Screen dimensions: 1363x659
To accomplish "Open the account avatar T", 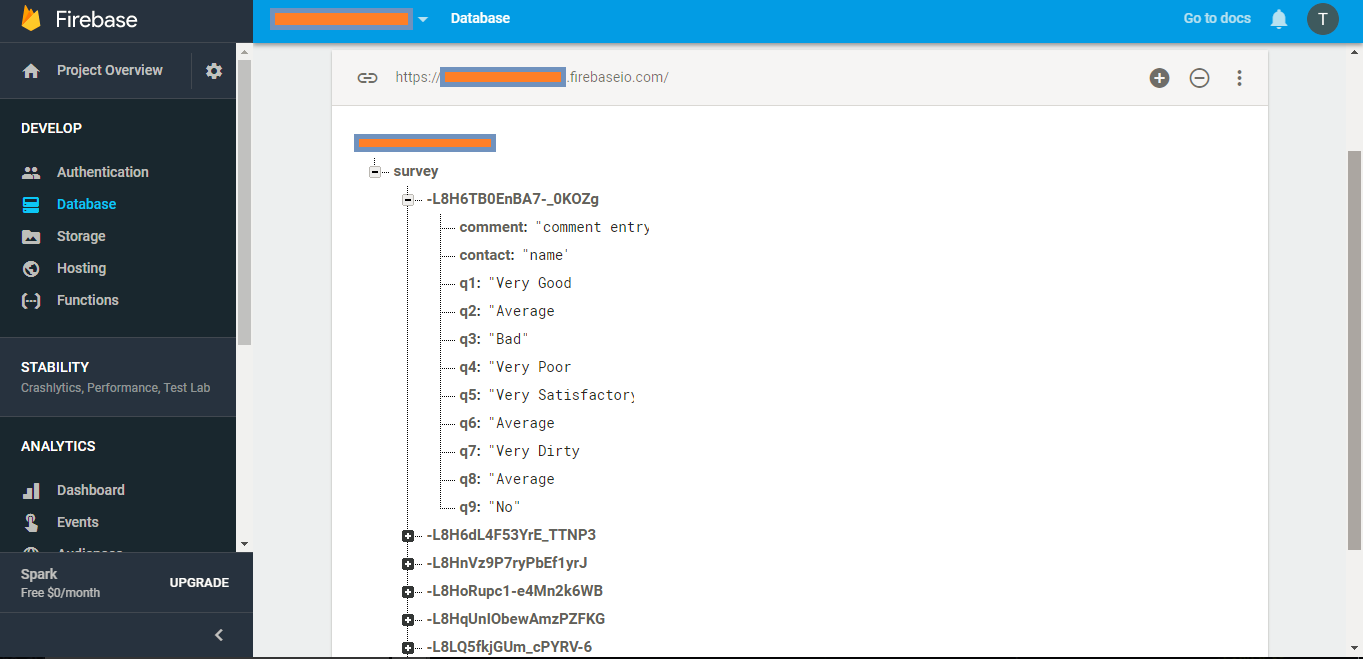I will [1323, 19].
